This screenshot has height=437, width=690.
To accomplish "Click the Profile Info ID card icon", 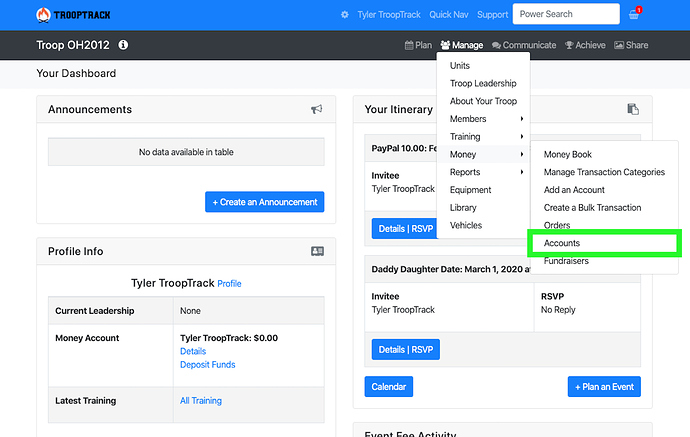I will 317,251.
